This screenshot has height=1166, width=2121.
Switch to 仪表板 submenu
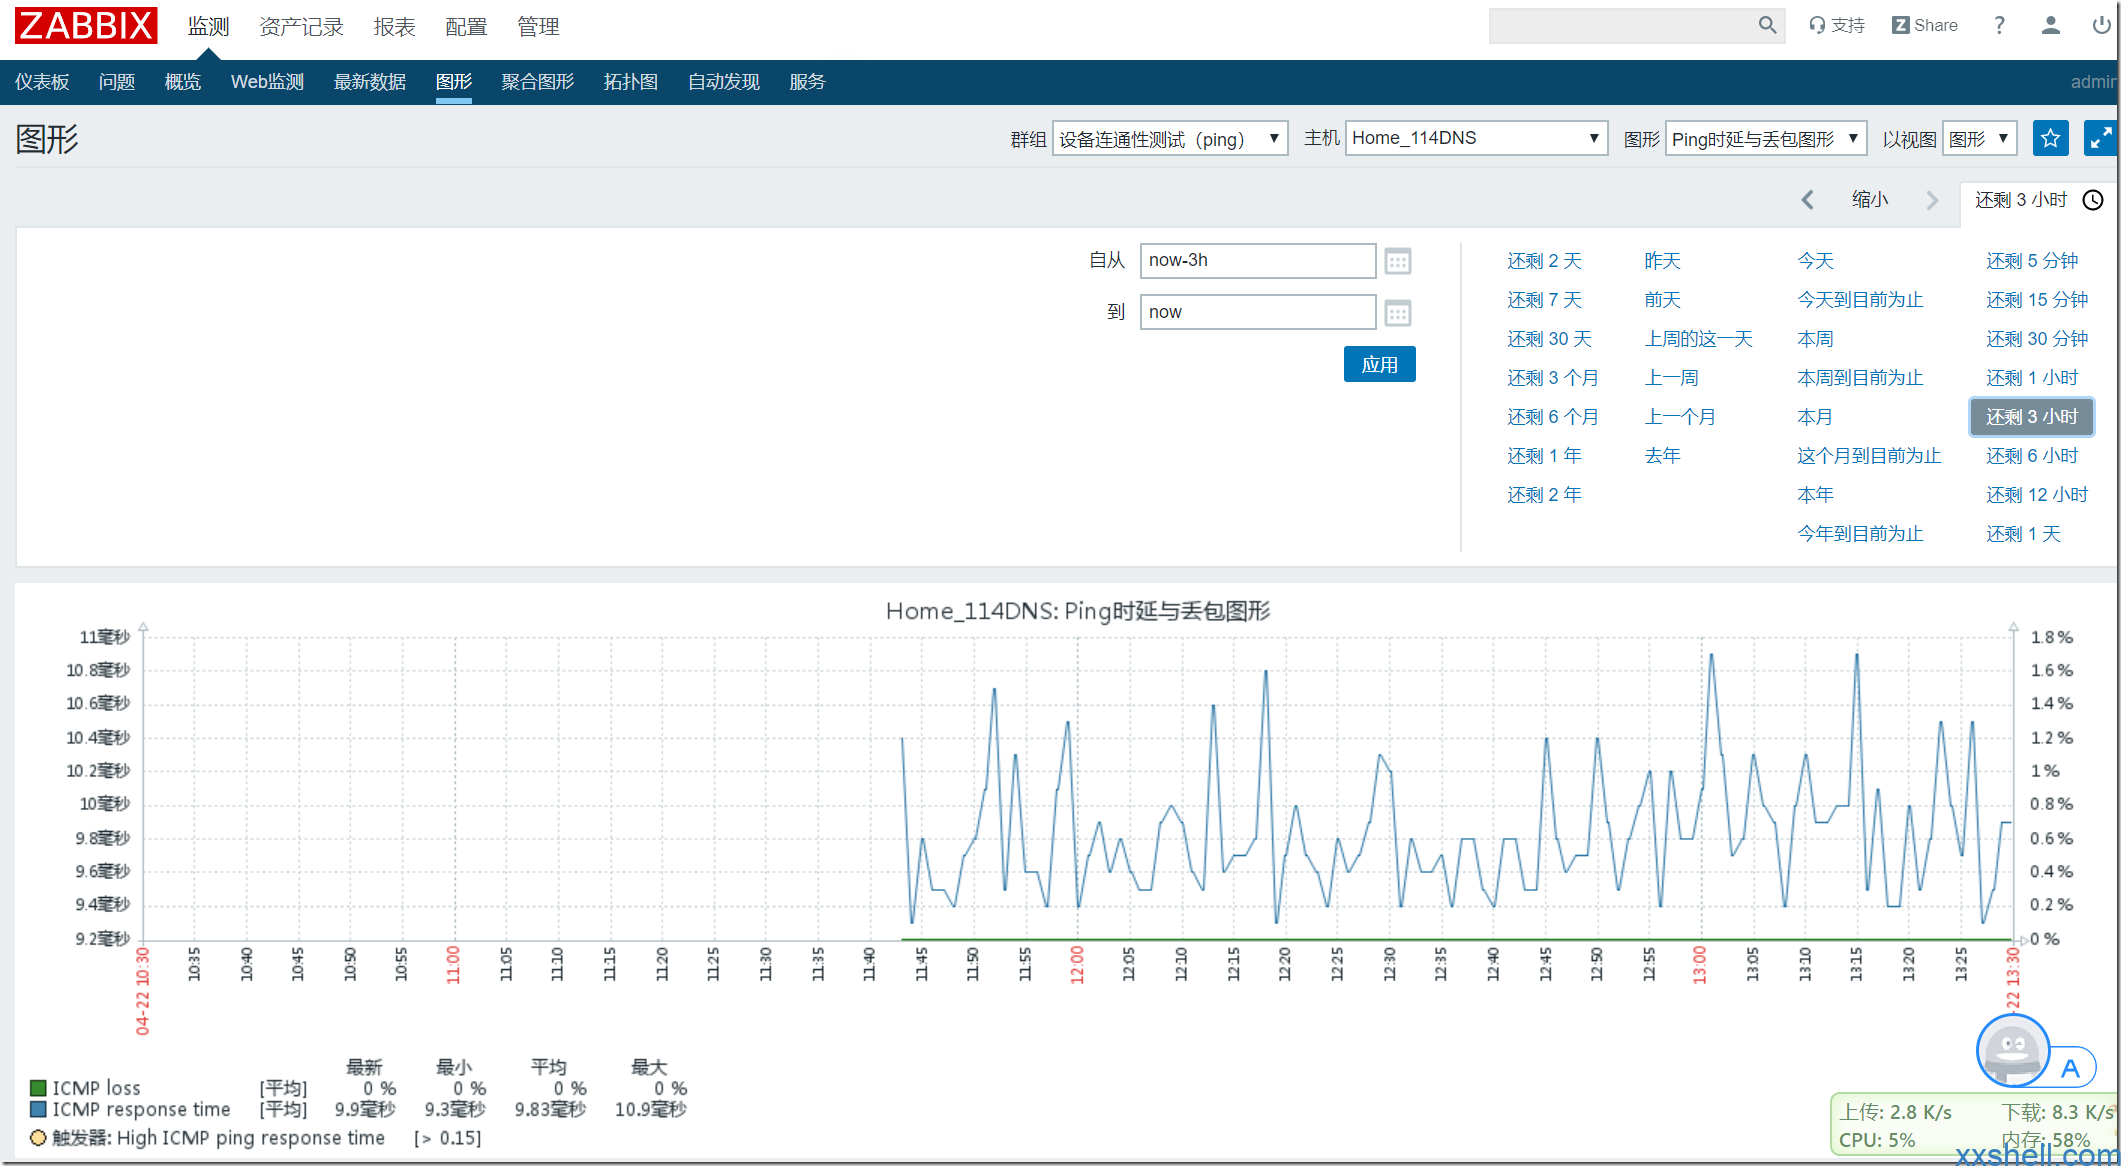(42, 82)
